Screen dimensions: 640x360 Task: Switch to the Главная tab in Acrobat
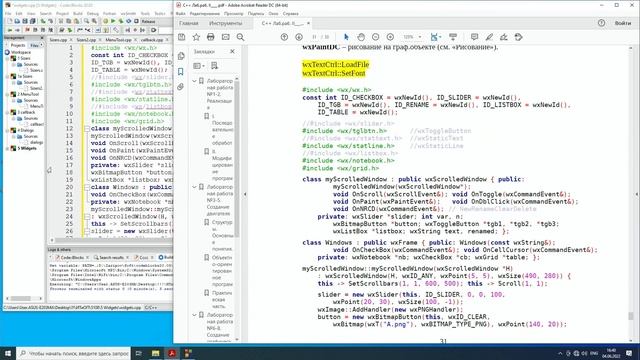click(189, 23)
